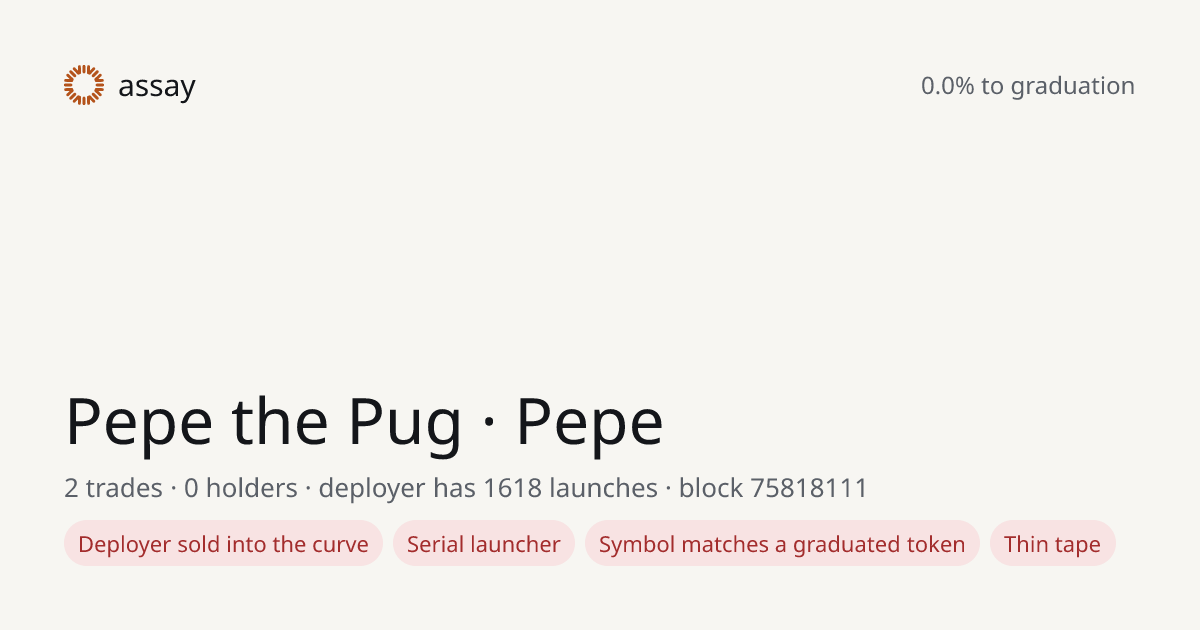The width and height of the screenshot is (1200, 630).
Task: Open the Pepe the Pug token name
Action: [264, 423]
